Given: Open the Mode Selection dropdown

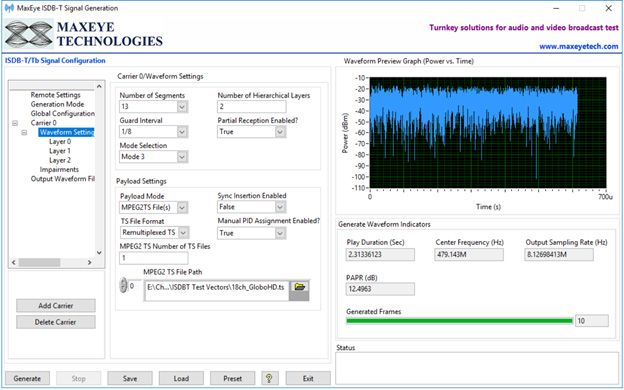Looking at the screenshot, I should click(x=182, y=157).
